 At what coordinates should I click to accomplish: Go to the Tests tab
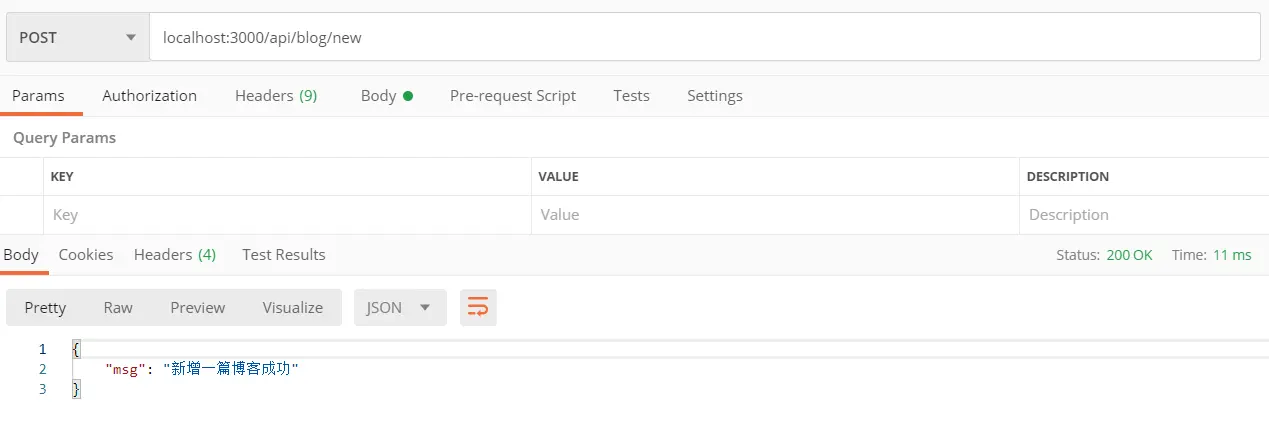[x=631, y=96]
